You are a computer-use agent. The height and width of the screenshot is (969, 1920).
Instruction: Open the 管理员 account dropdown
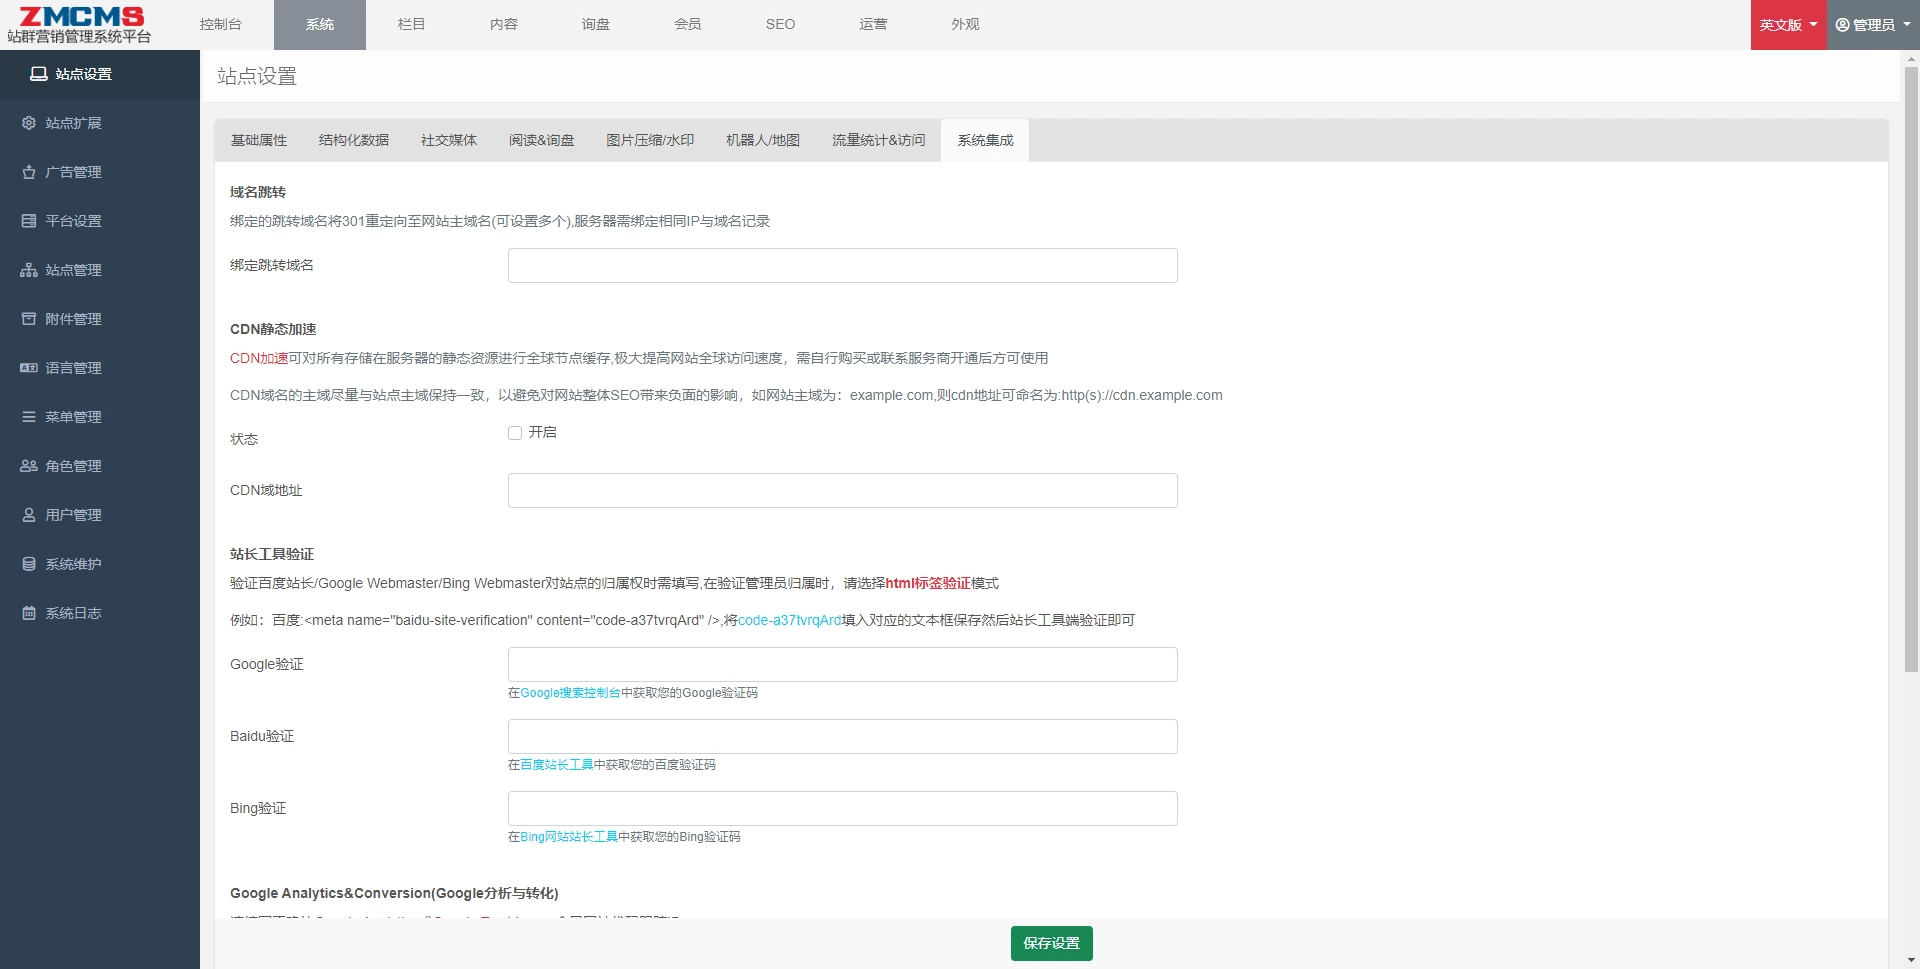point(1873,25)
